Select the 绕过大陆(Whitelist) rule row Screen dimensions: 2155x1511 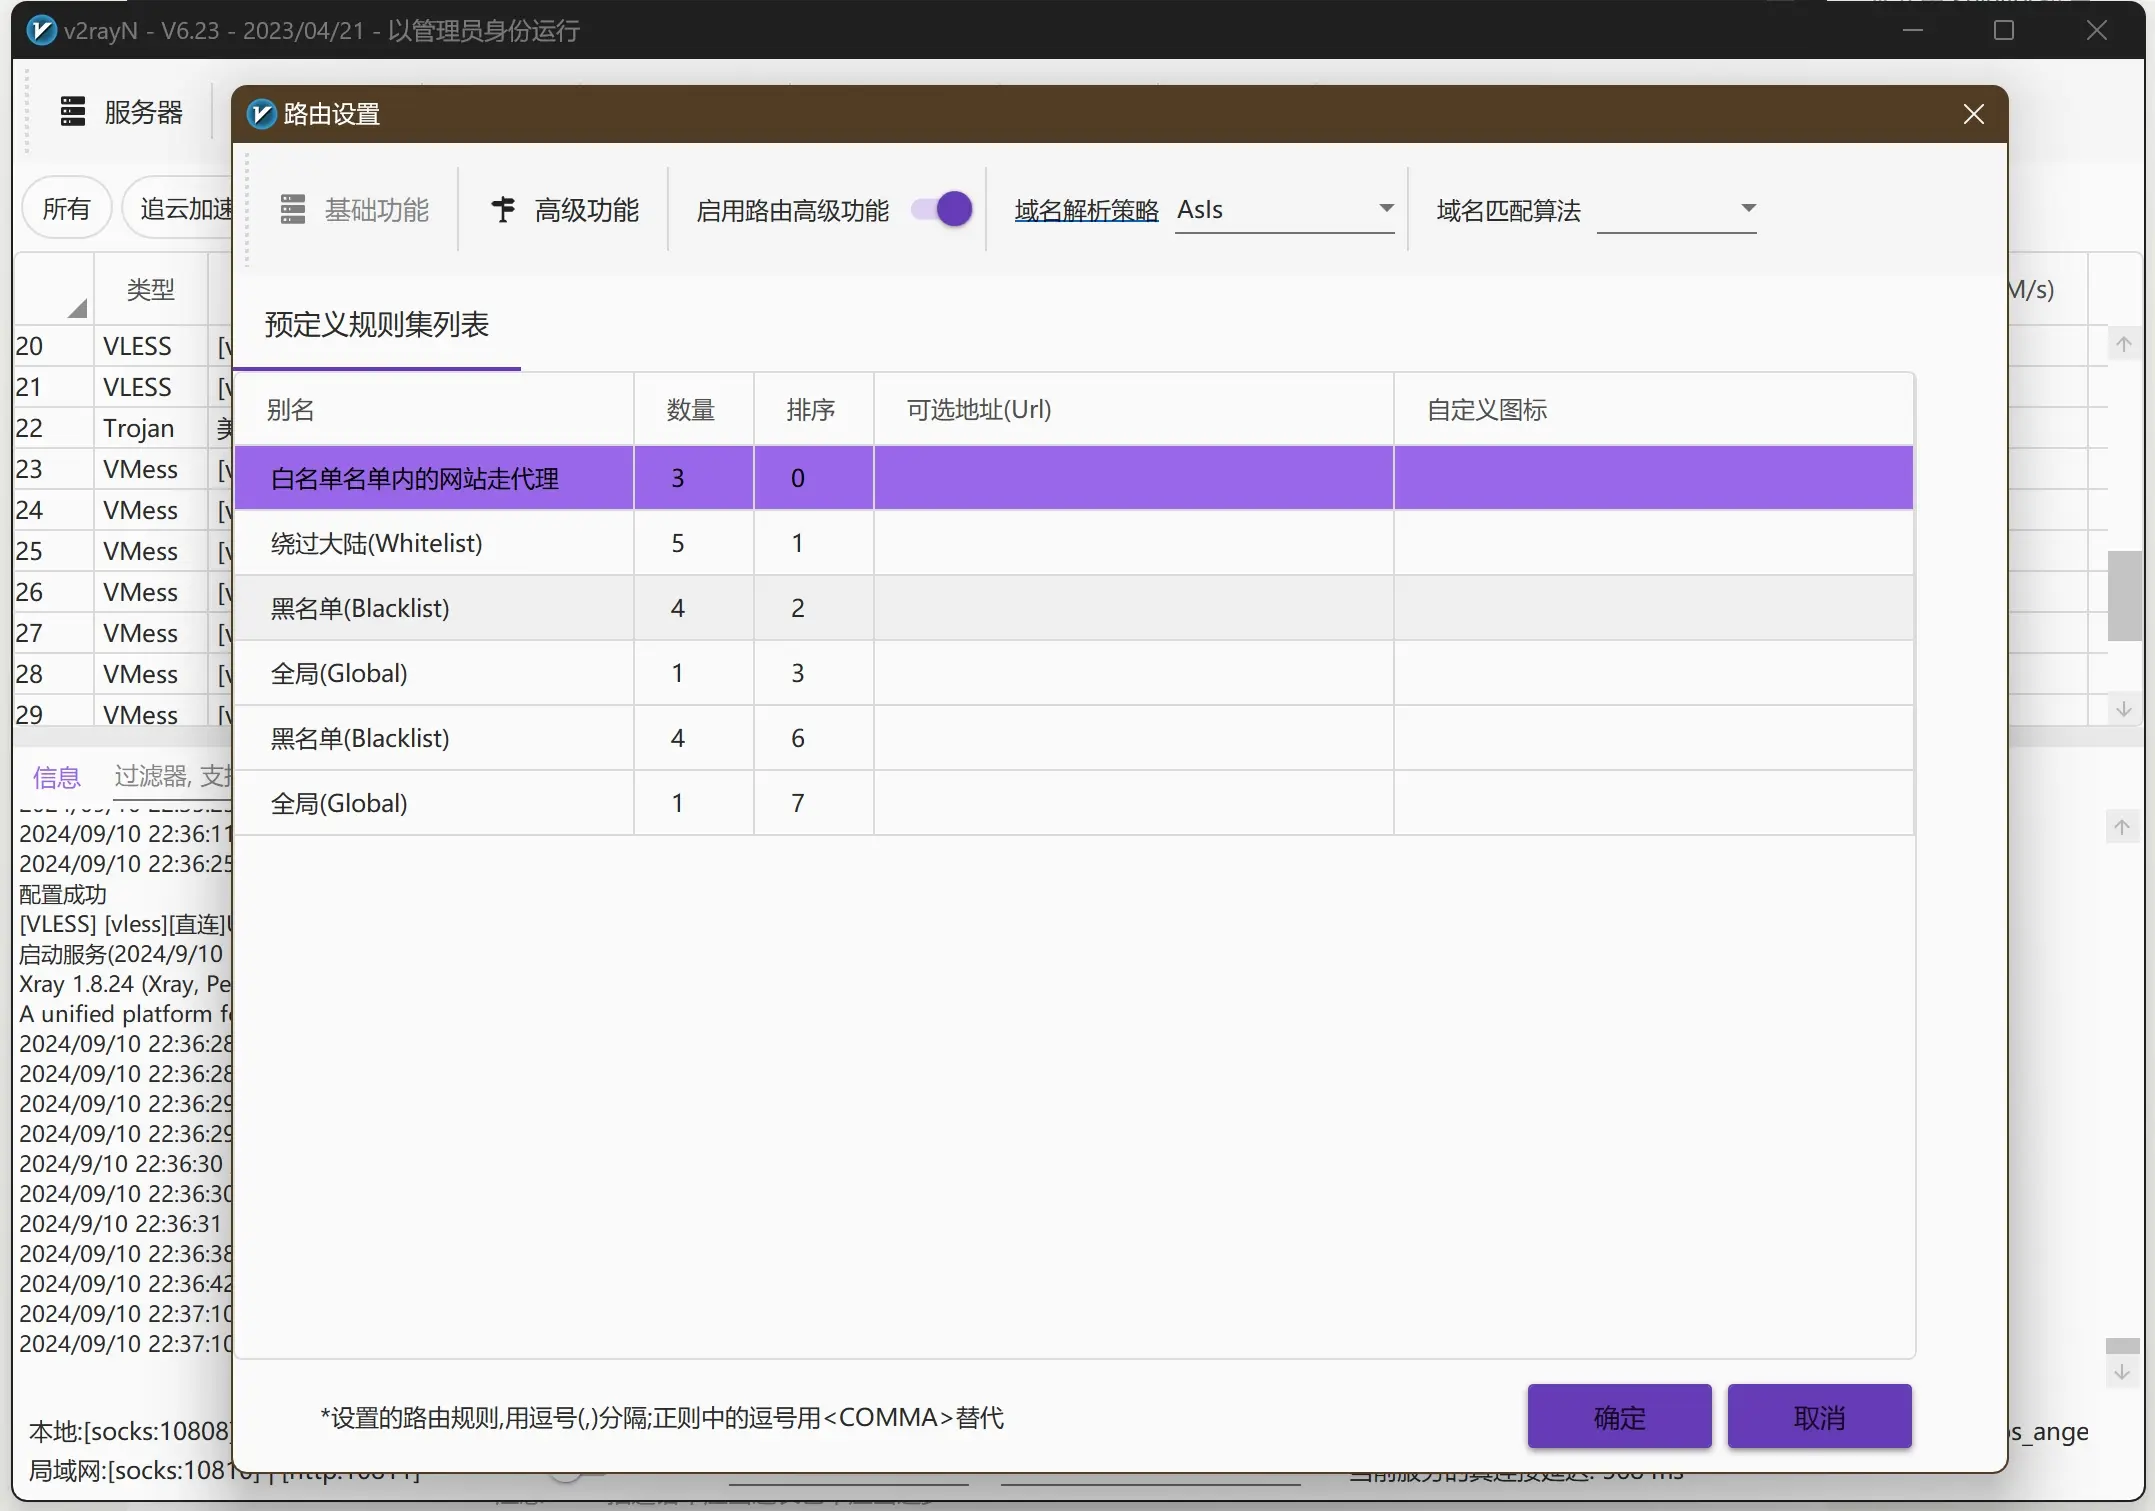(x=1074, y=543)
